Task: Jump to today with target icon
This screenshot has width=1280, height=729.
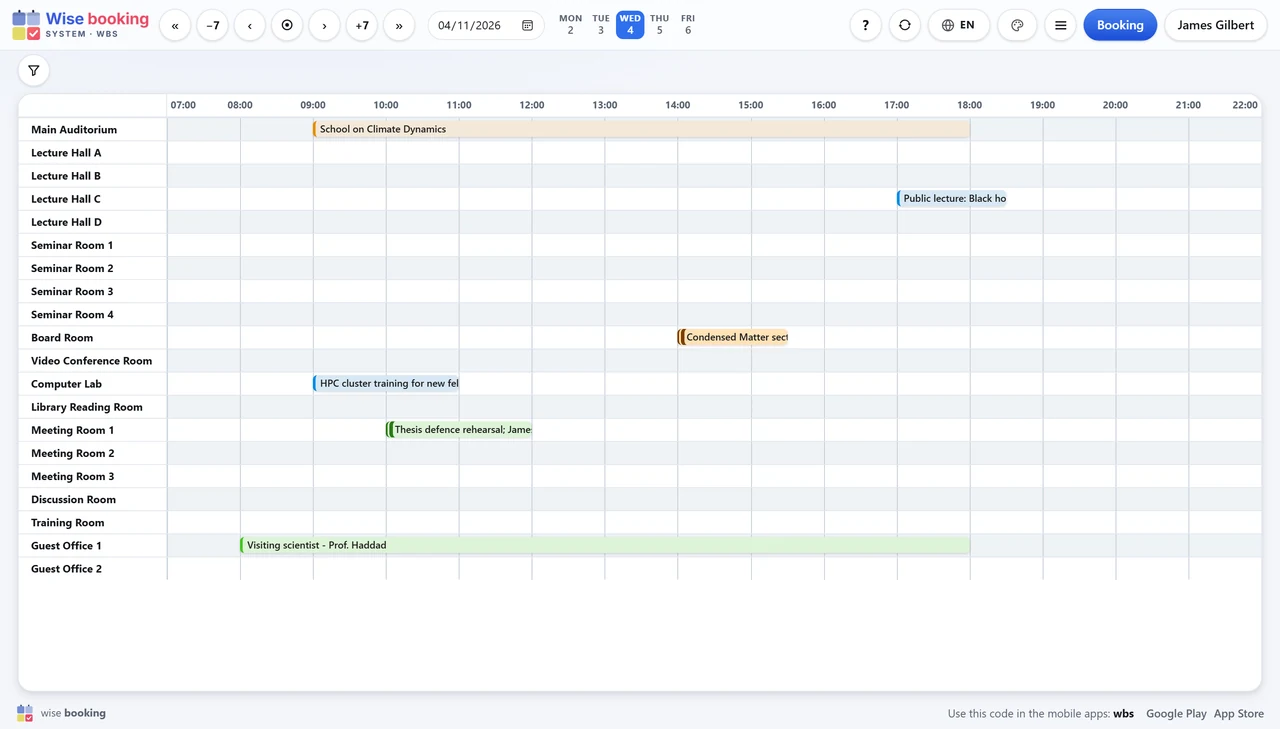Action: [287, 25]
